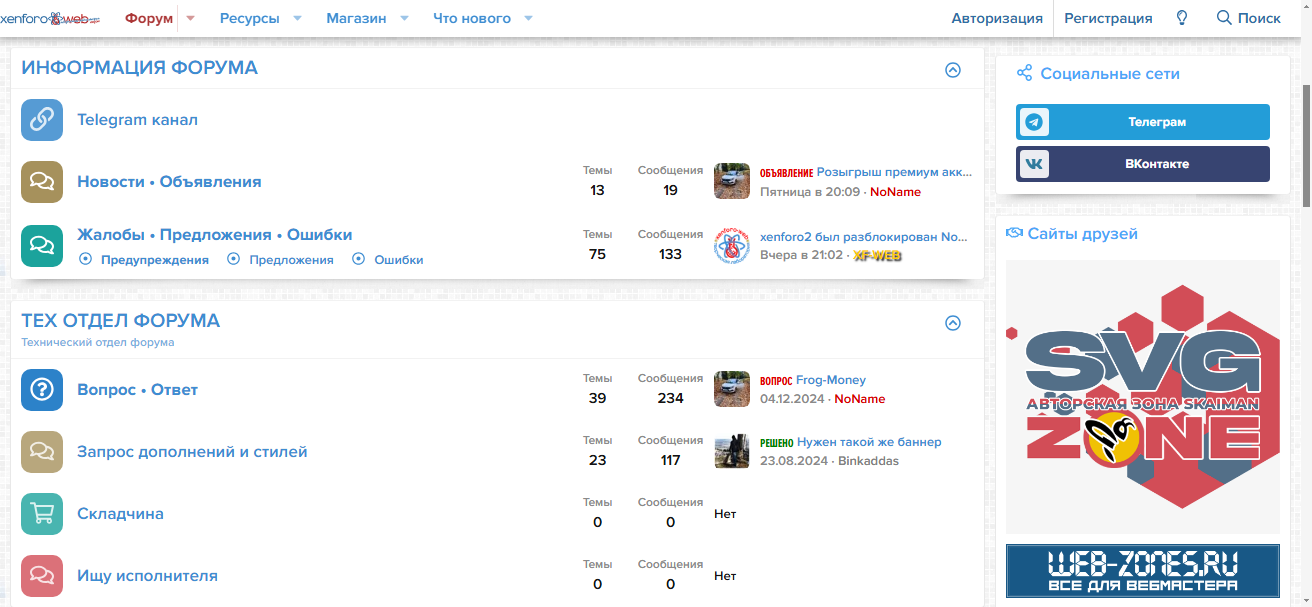Go to the Регистрация page
This screenshot has height=607, width=1312.
click(1108, 18)
